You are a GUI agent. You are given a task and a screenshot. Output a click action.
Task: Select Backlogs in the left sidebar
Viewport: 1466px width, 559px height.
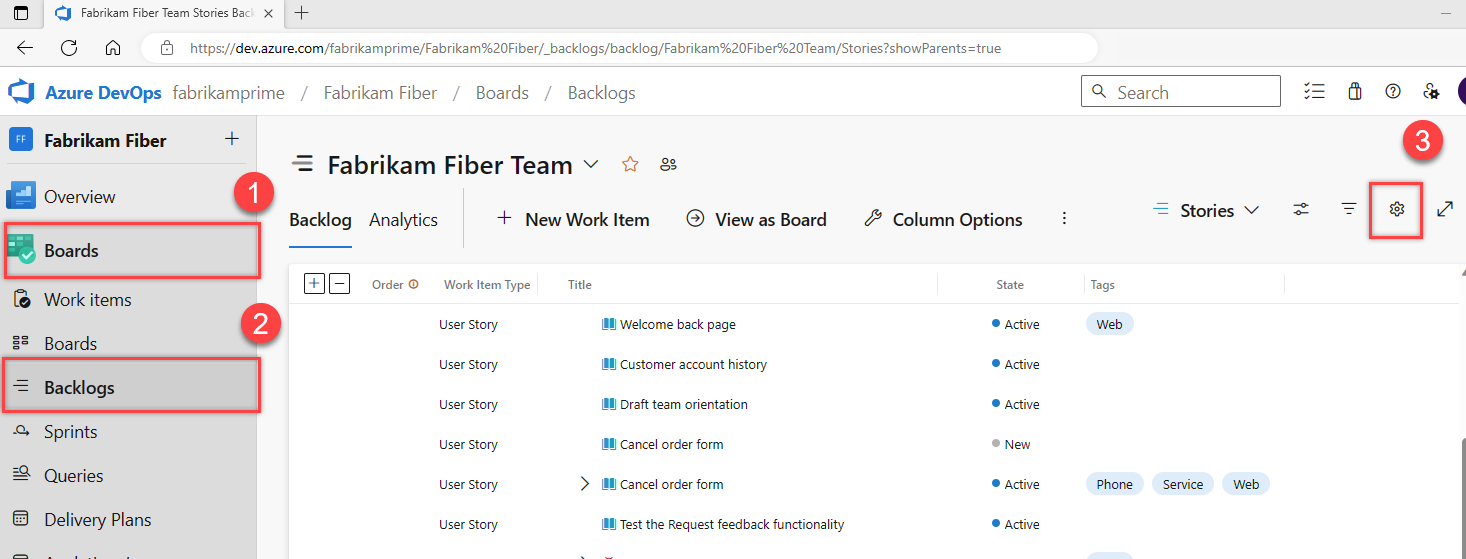tap(79, 388)
